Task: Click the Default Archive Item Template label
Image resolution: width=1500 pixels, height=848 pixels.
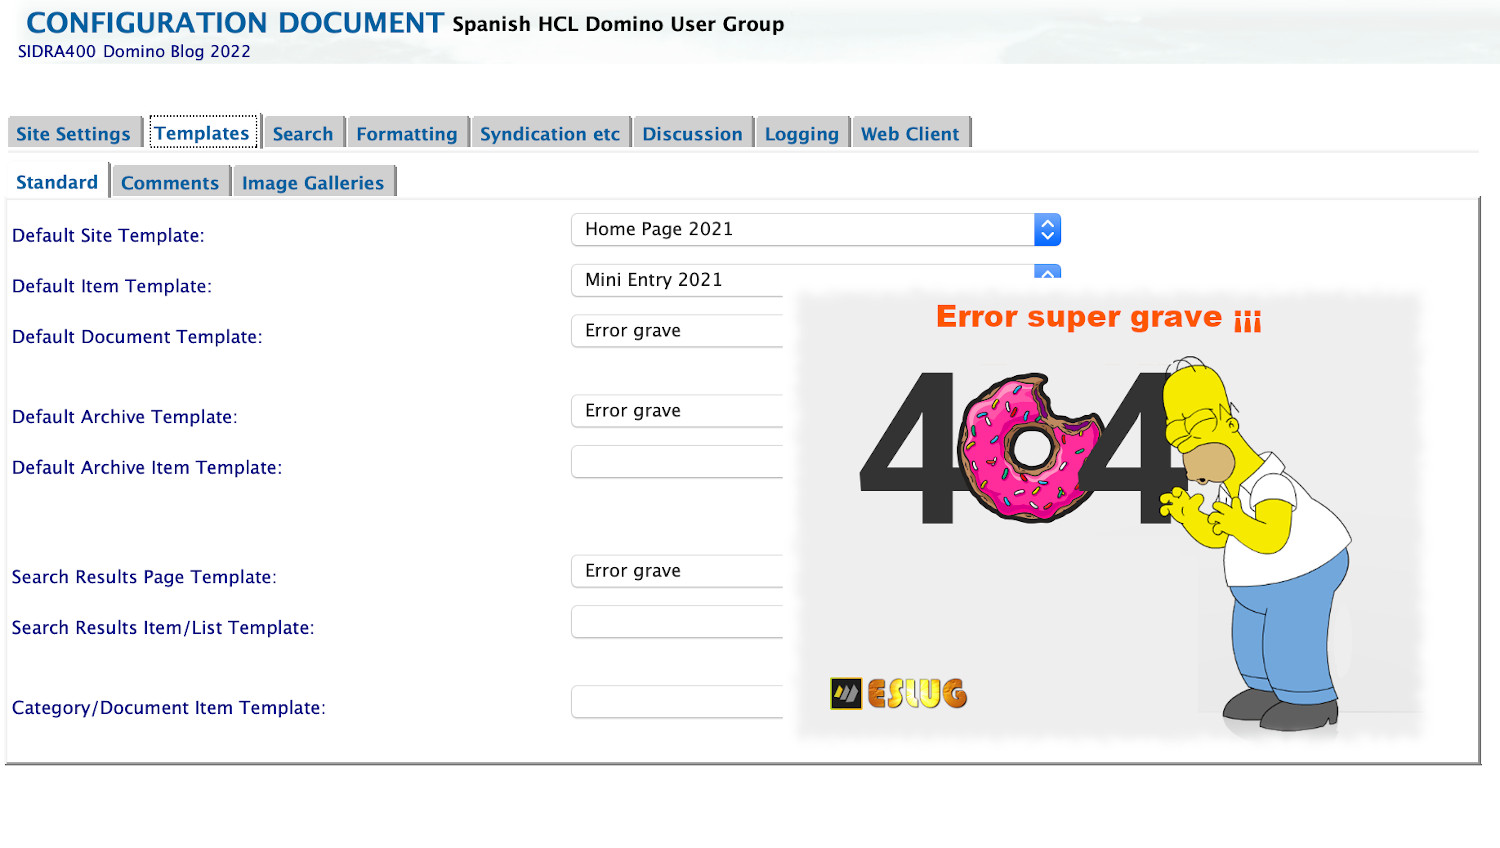Action: [147, 467]
